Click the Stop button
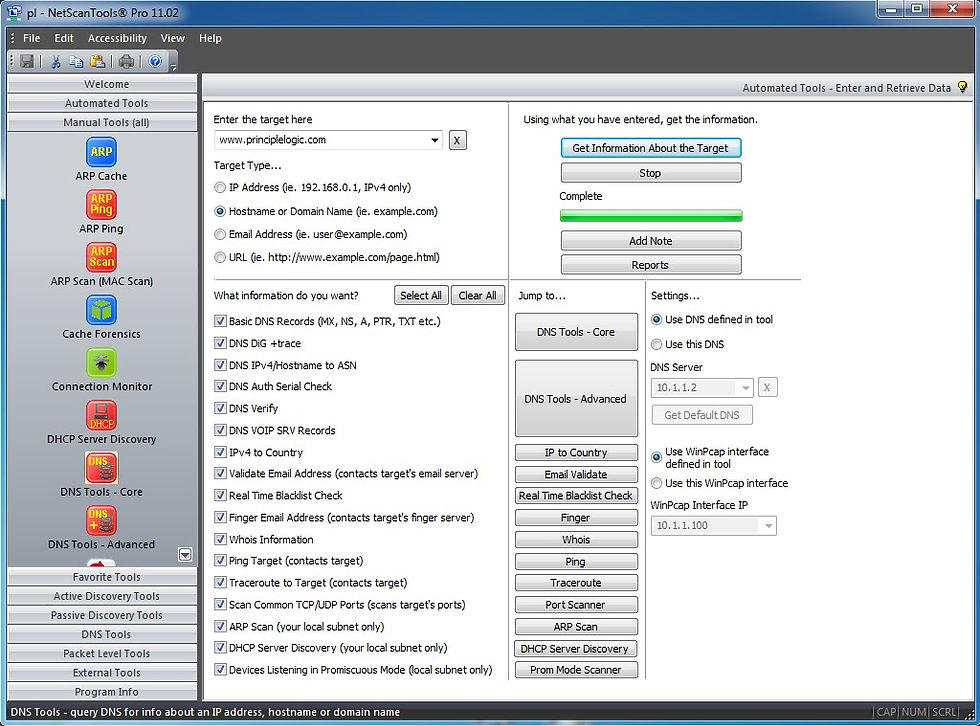 pyautogui.click(x=651, y=173)
